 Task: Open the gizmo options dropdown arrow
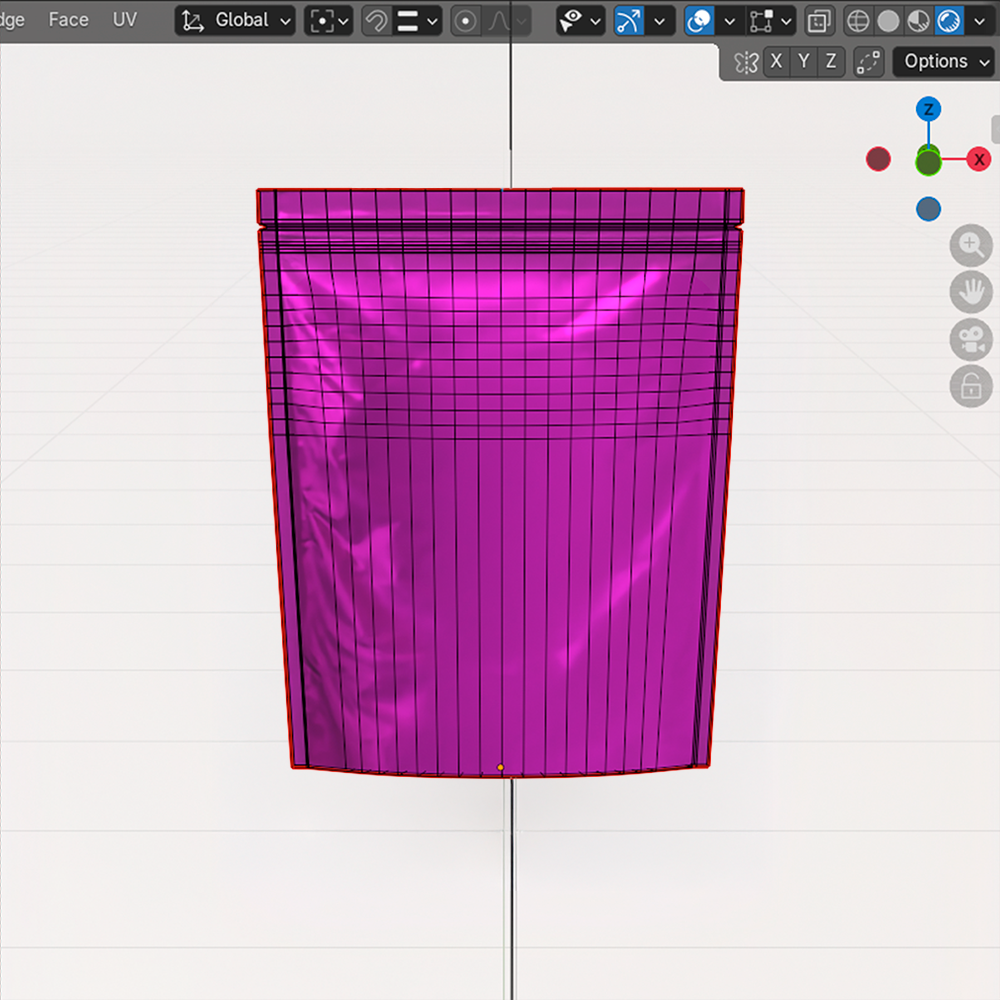[x=660, y=21]
